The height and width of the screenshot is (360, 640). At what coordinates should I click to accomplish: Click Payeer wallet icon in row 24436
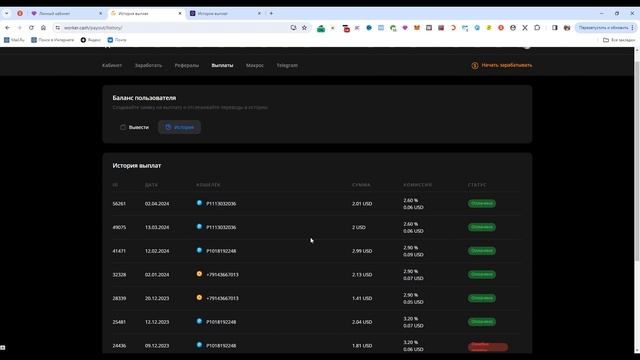(199, 345)
